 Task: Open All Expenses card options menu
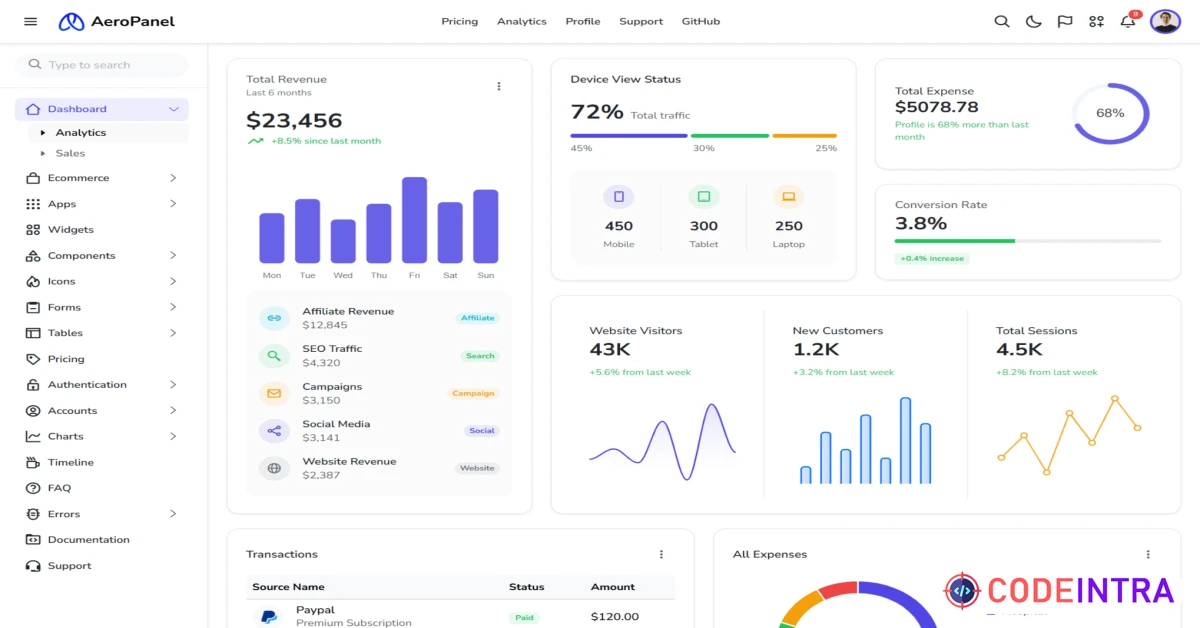click(1148, 554)
